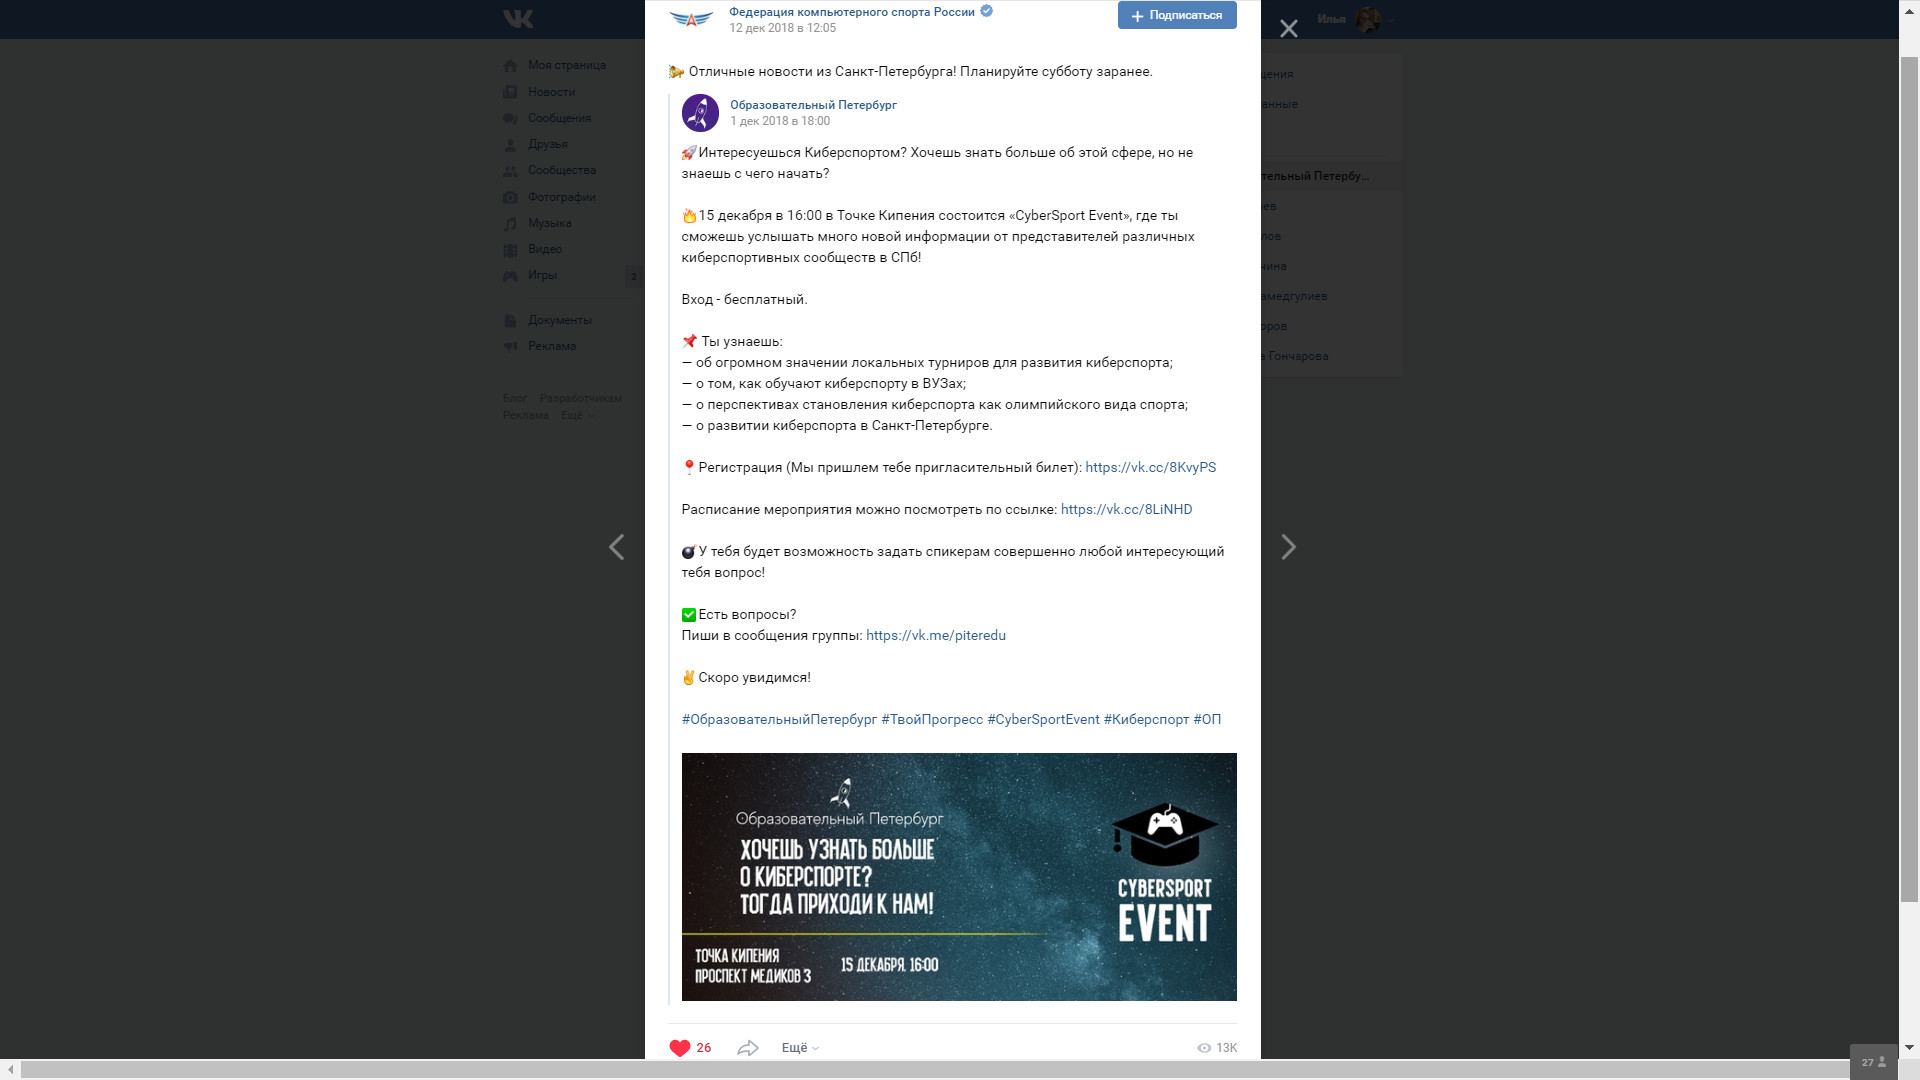The width and height of the screenshot is (1920, 1080).
Task: Go to the next post with the right arrow
Action: pos(1288,547)
